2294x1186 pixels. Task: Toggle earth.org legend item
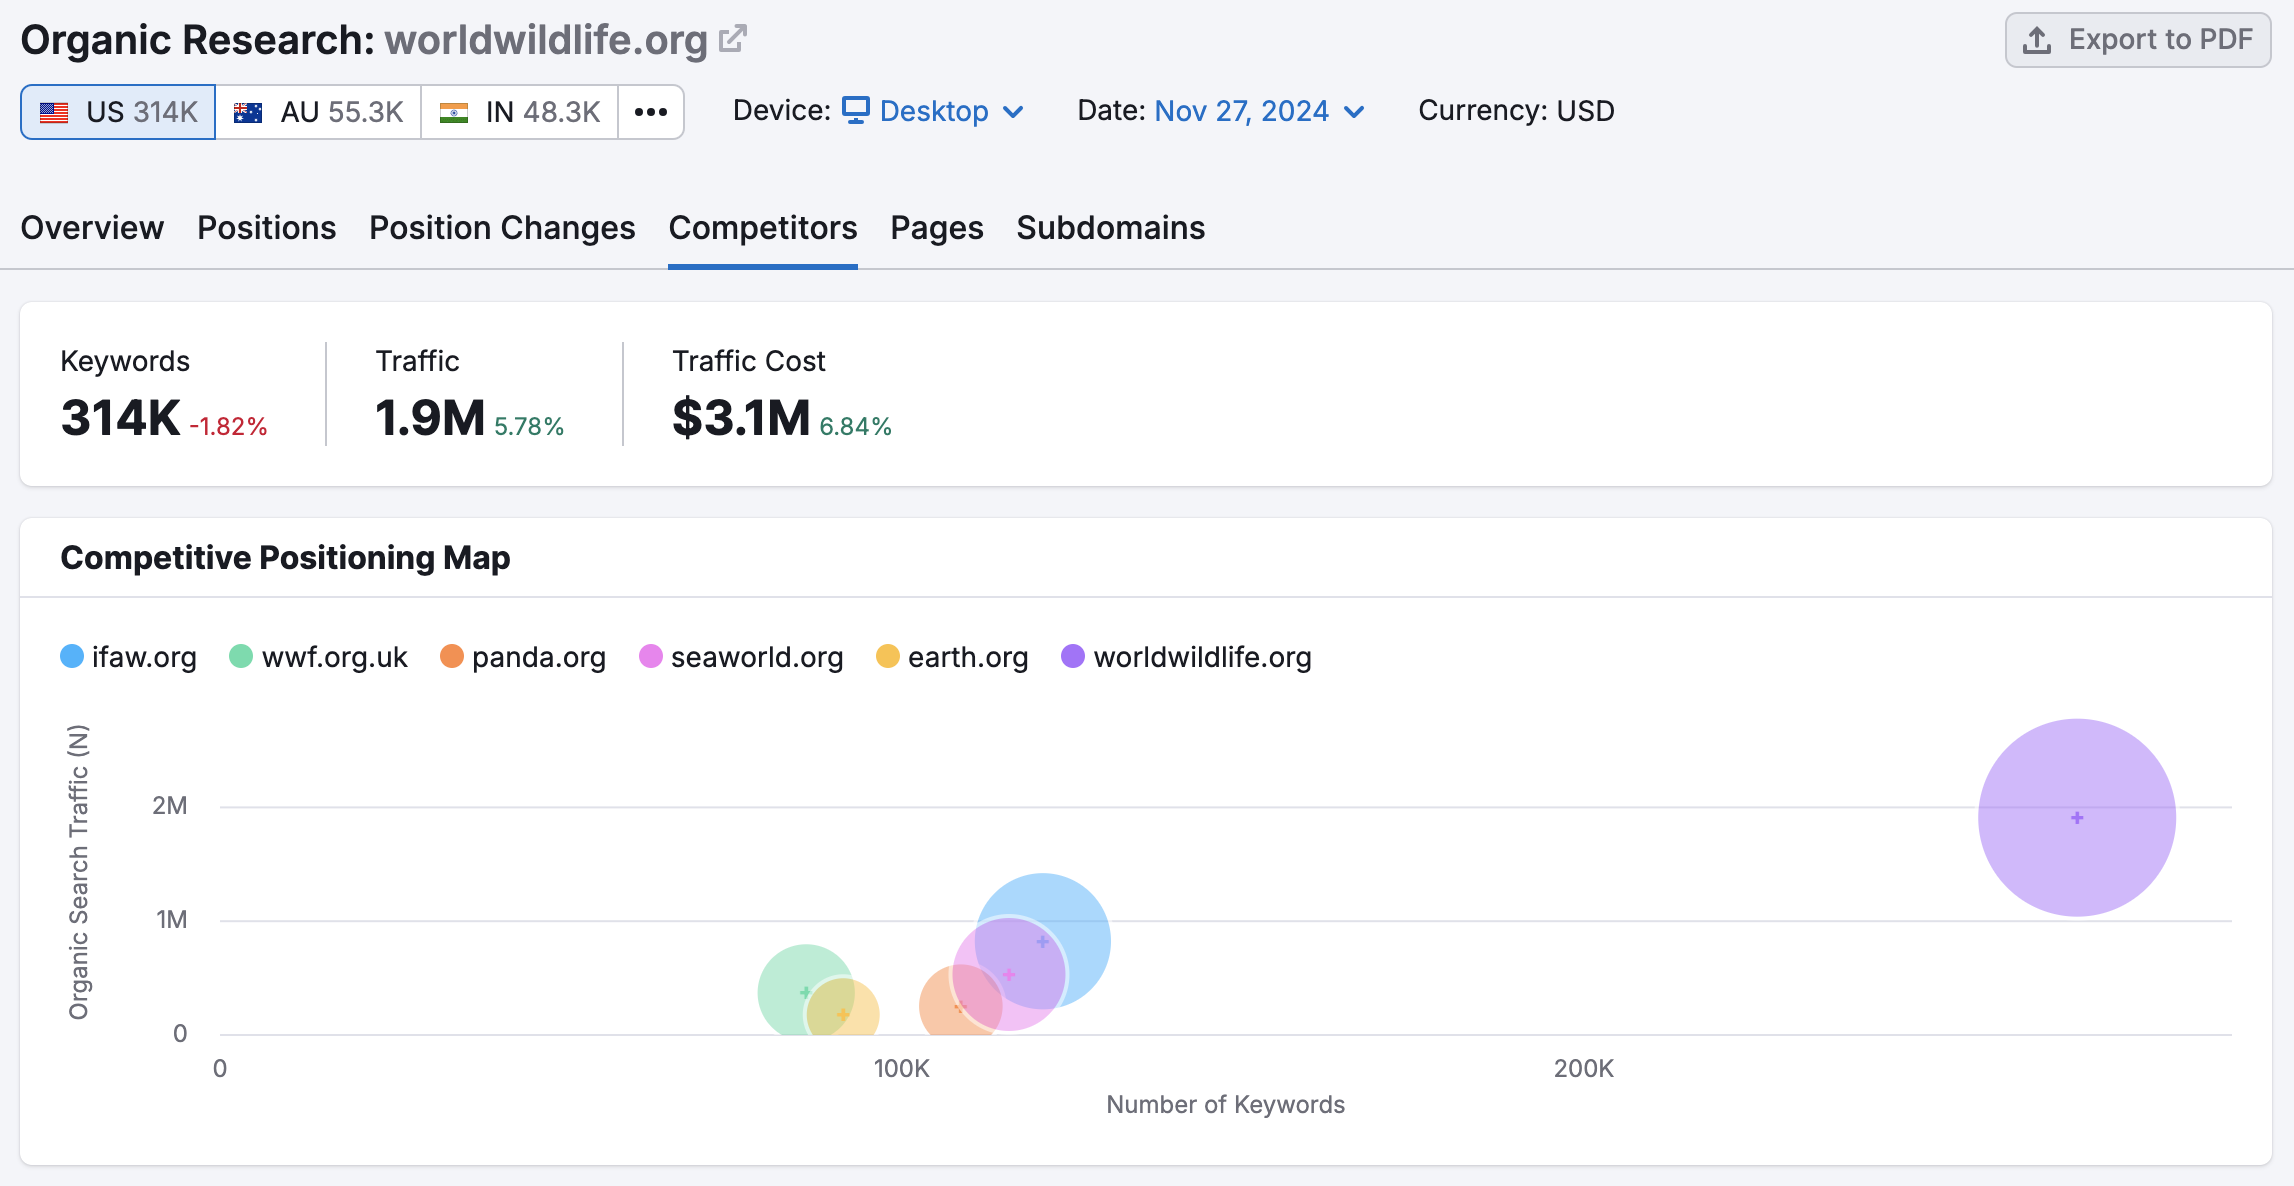(952, 657)
